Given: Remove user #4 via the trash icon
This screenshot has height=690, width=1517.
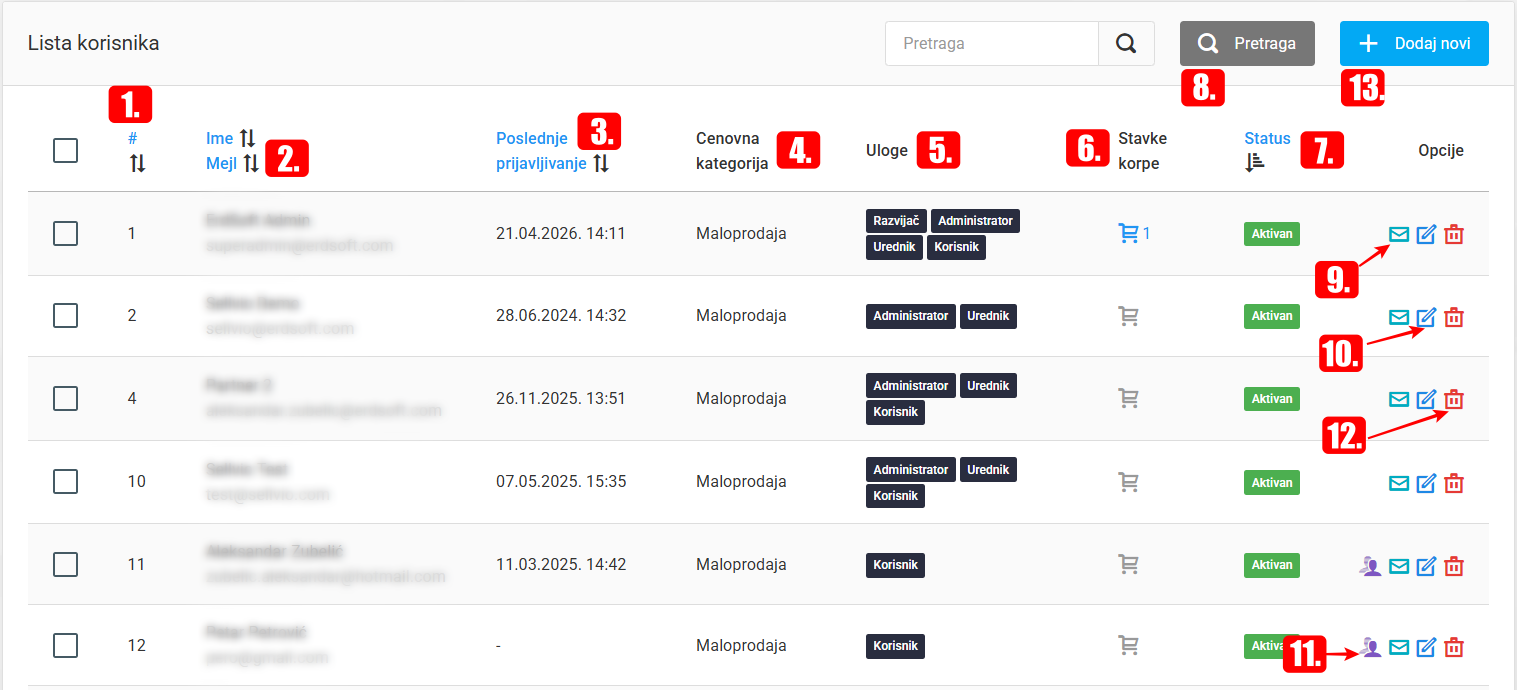Looking at the screenshot, I should (x=1455, y=400).
